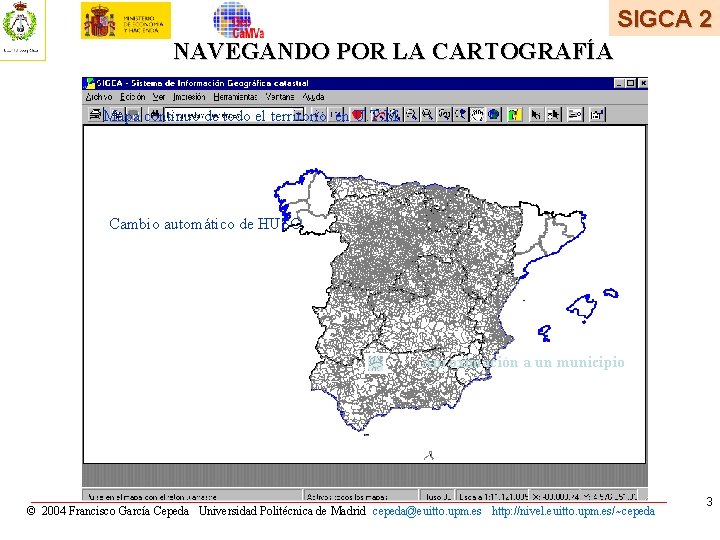Click the icon left of the hand tool

click(461, 114)
